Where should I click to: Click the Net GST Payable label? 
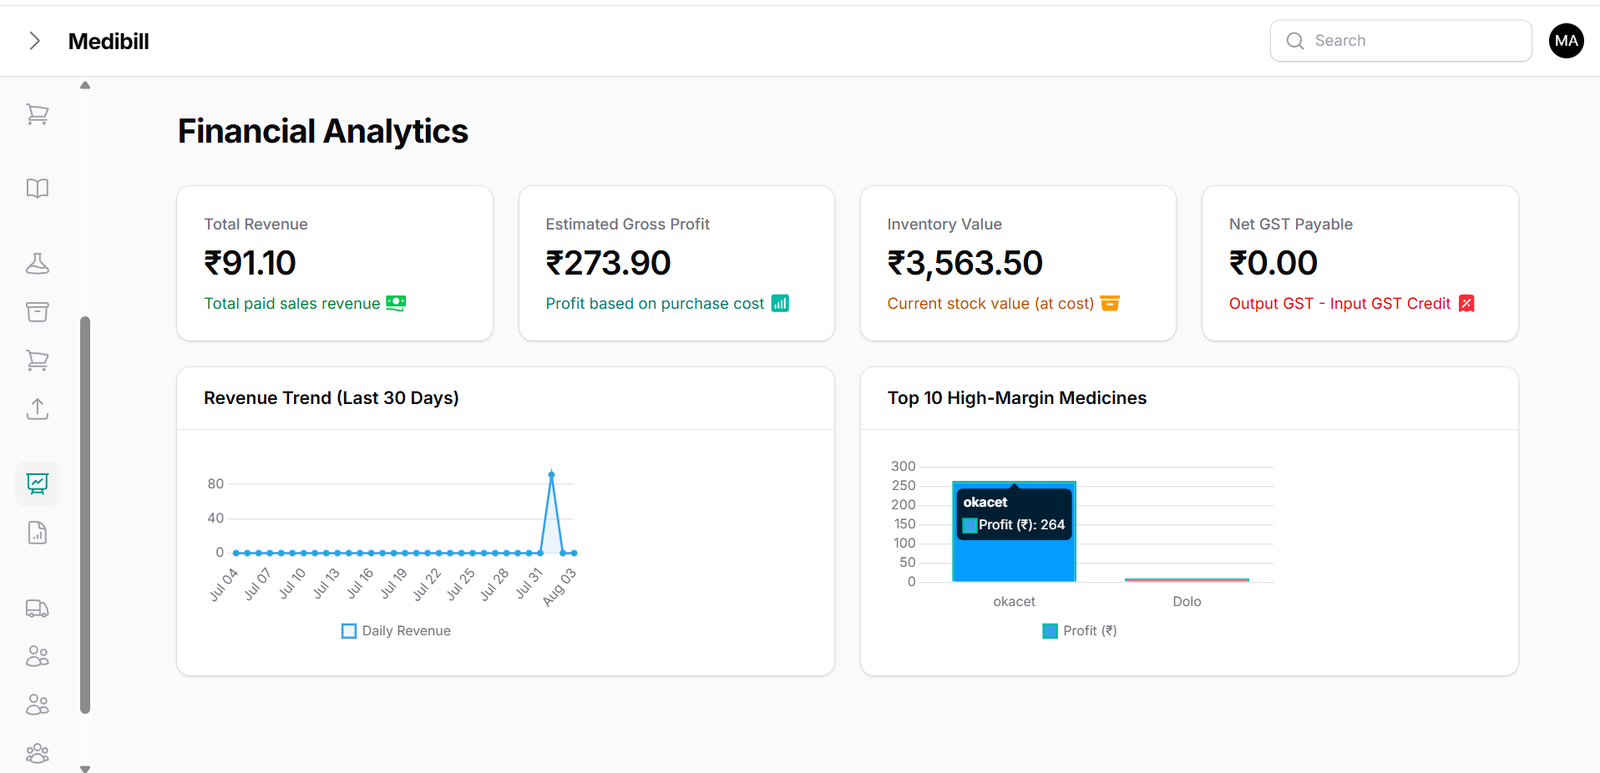click(x=1291, y=224)
